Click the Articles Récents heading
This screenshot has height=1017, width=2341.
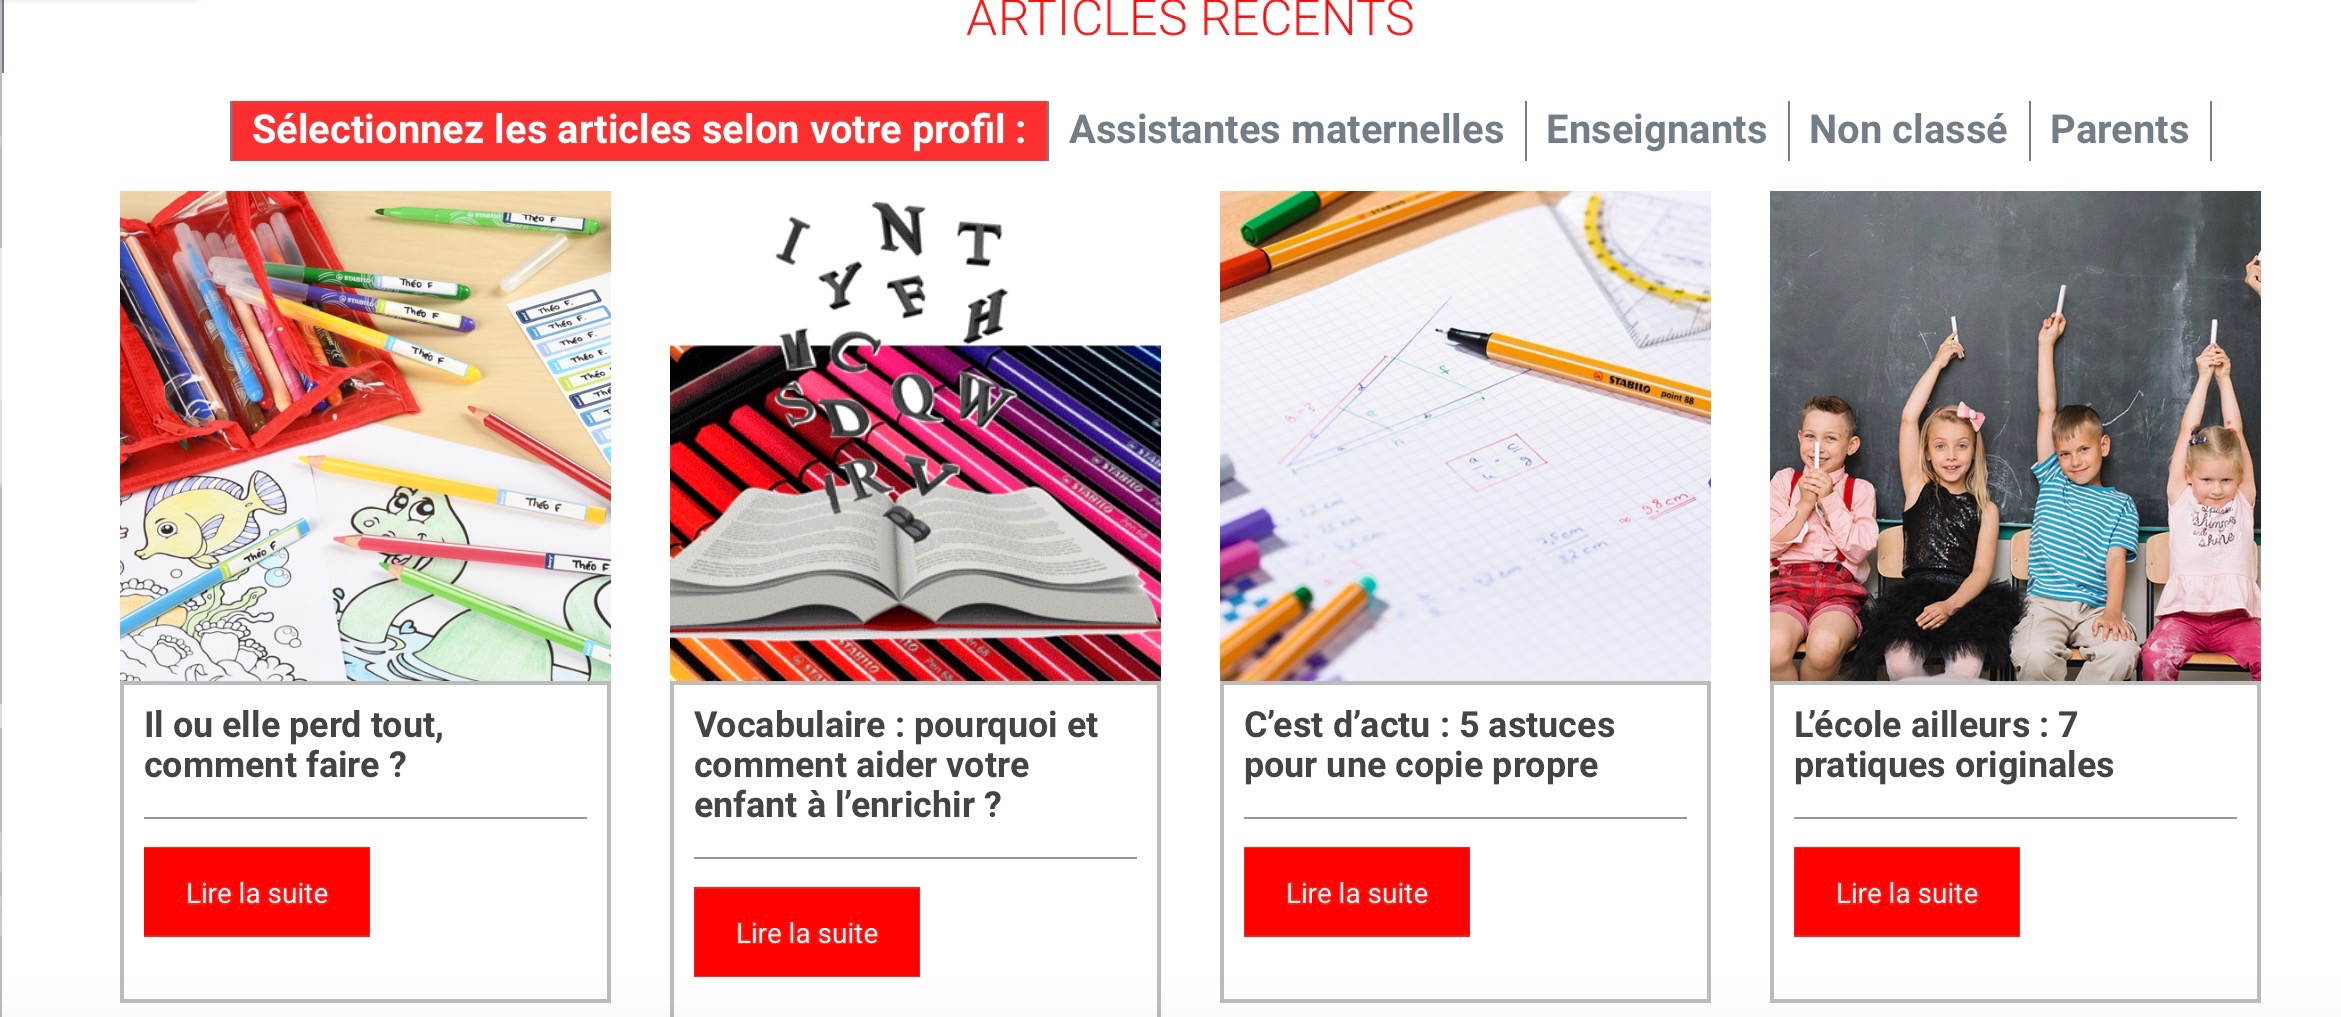(1190, 18)
